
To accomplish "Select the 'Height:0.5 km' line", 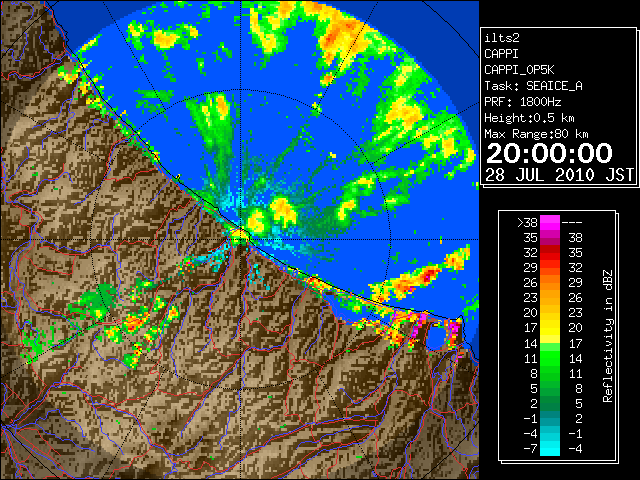I will click(529, 118).
